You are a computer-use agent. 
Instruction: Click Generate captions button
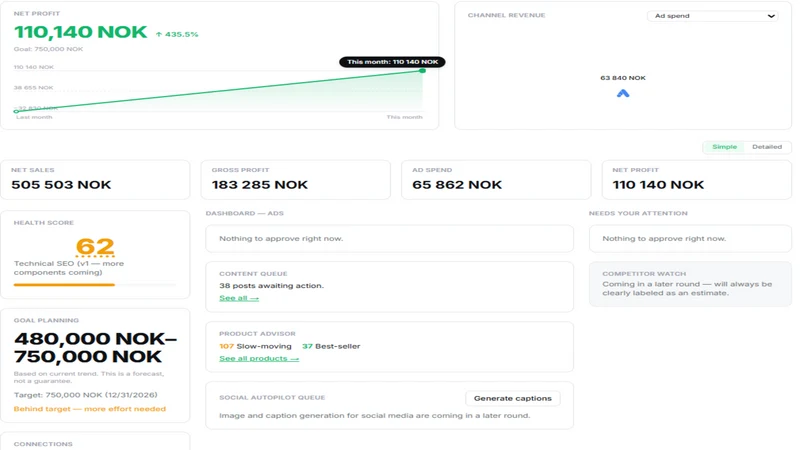click(x=512, y=398)
